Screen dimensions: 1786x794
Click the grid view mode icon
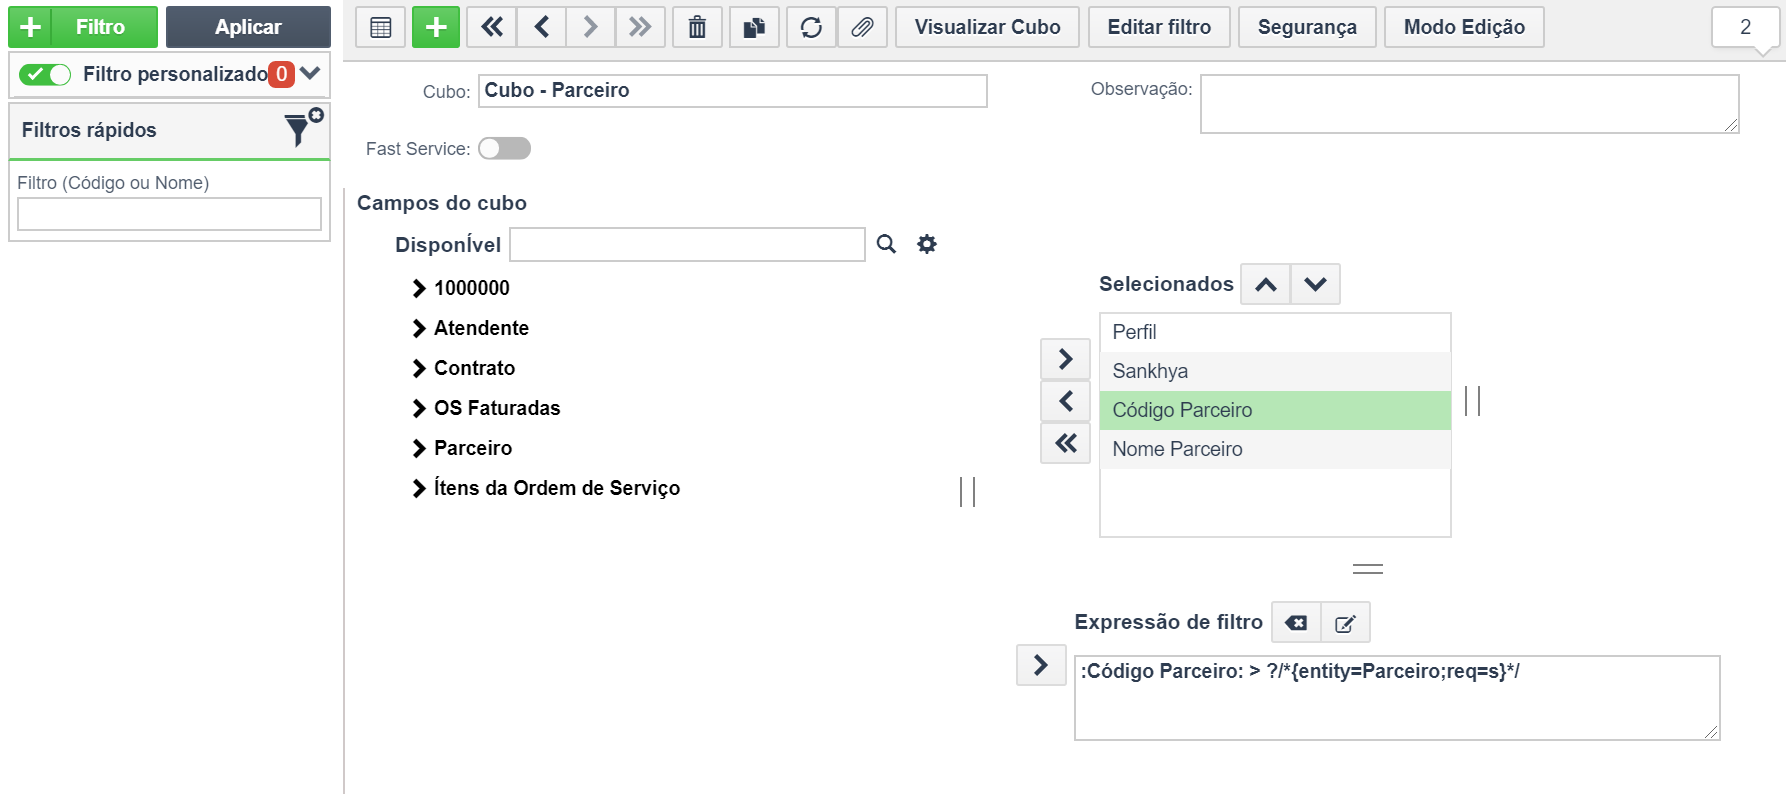click(380, 27)
